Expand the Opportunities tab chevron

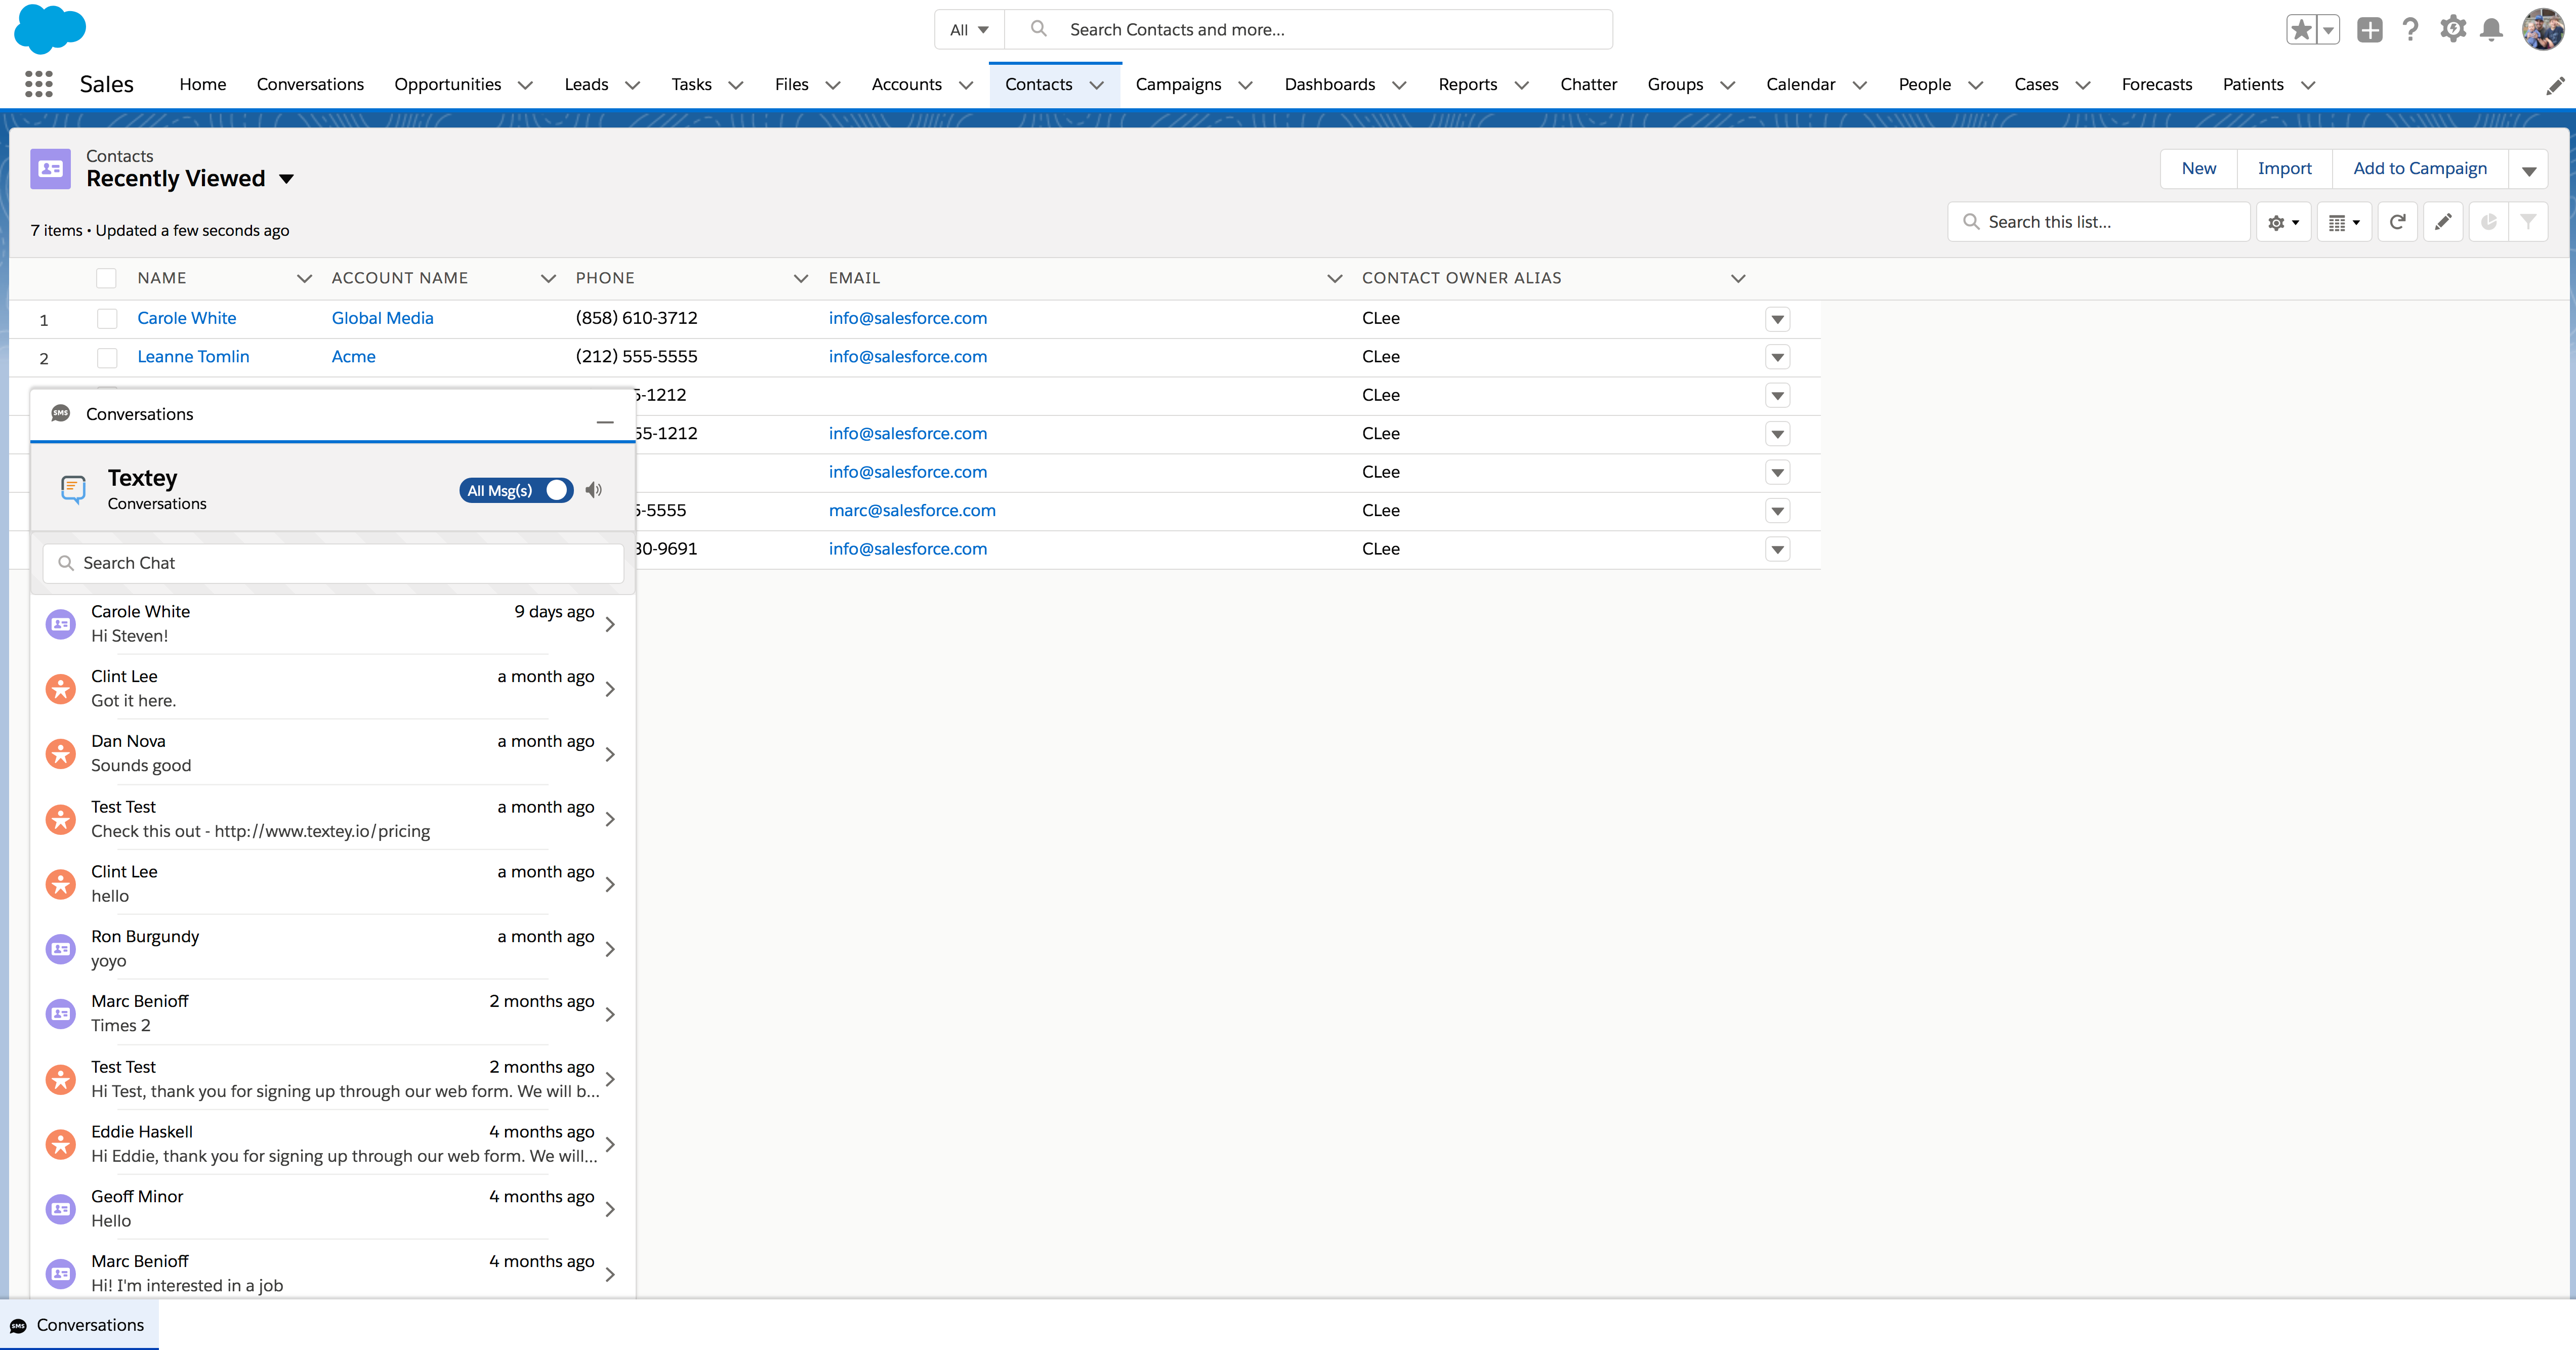[525, 85]
